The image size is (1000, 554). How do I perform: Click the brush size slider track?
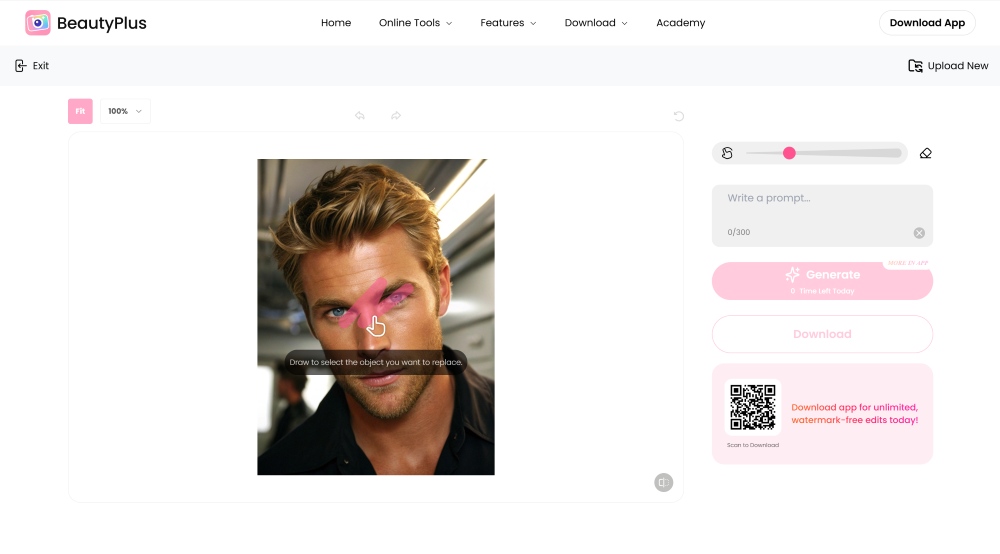point(823,153)
